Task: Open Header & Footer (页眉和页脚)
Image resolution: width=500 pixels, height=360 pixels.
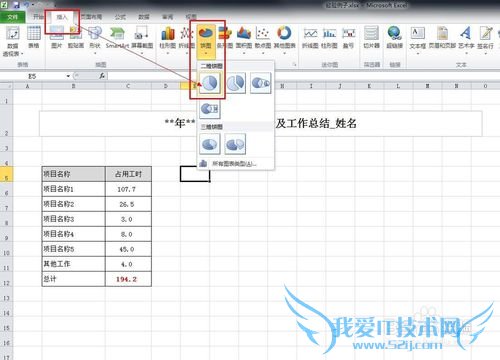Action: (x=442, y=37)
